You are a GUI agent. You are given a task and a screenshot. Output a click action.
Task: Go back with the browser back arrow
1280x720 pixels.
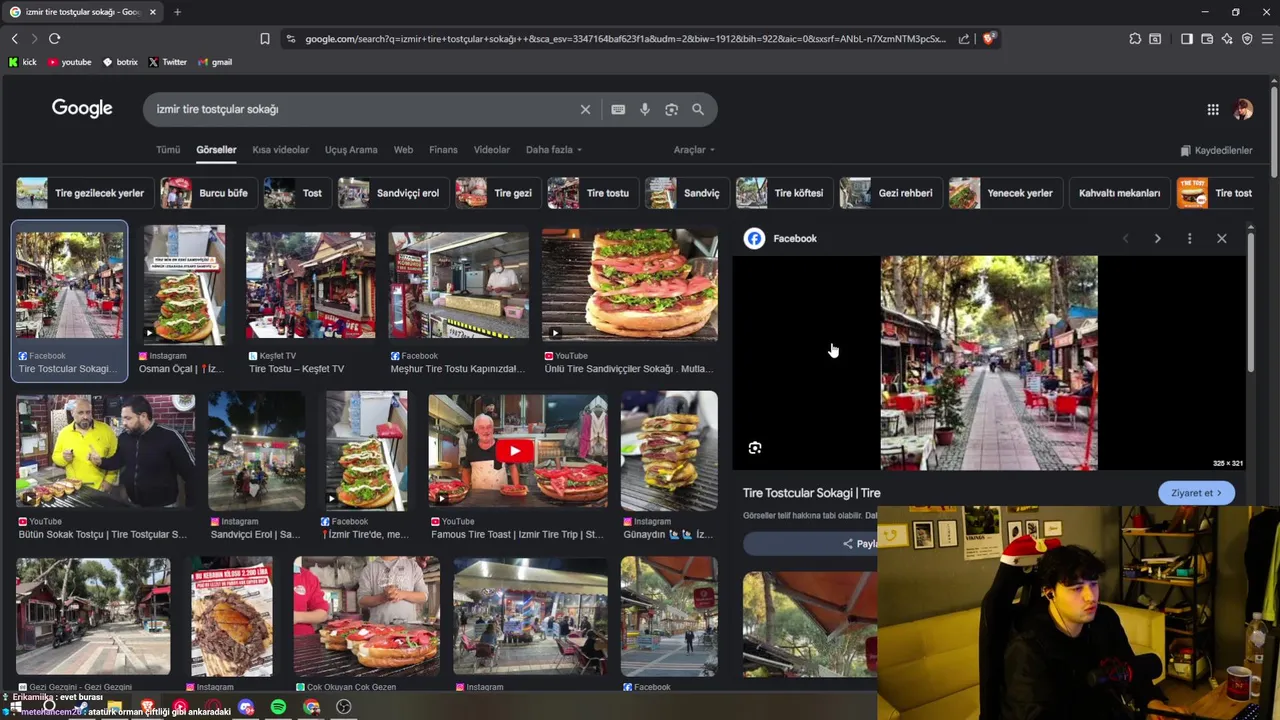point(15,39)
